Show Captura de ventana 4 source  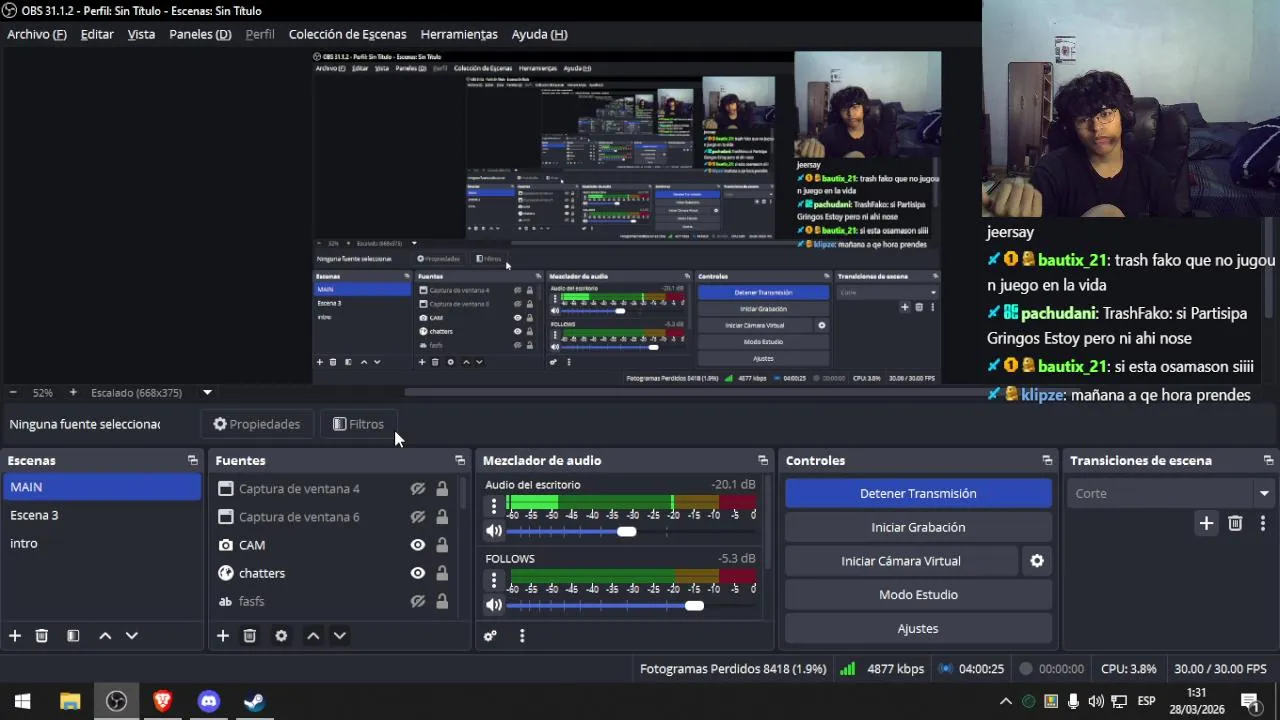coord(418,489)
